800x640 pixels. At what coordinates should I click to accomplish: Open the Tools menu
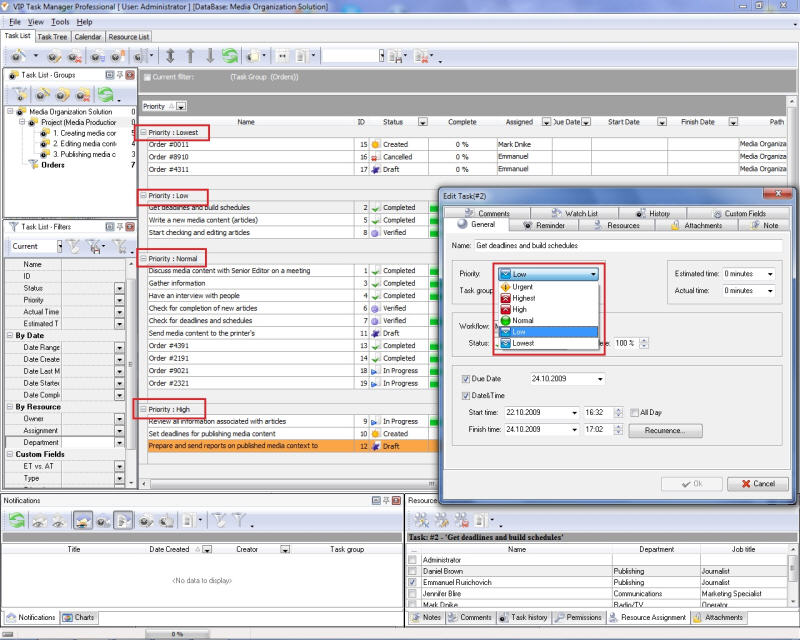(x=60, y=22)
